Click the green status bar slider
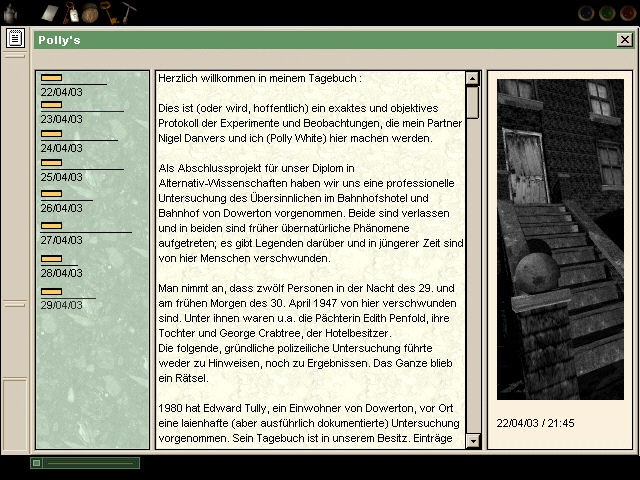The height and width of the screenshot is (480, 640). point(85,463)
